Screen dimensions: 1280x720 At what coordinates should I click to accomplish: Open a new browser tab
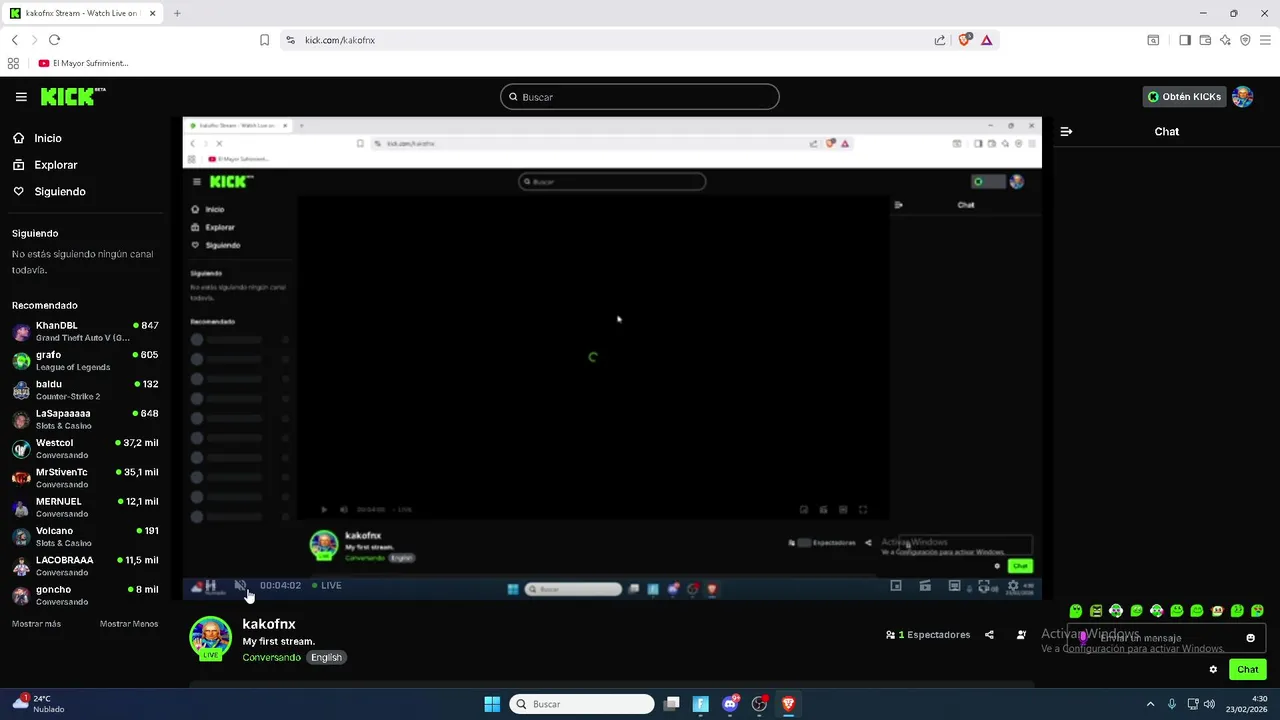177,13
